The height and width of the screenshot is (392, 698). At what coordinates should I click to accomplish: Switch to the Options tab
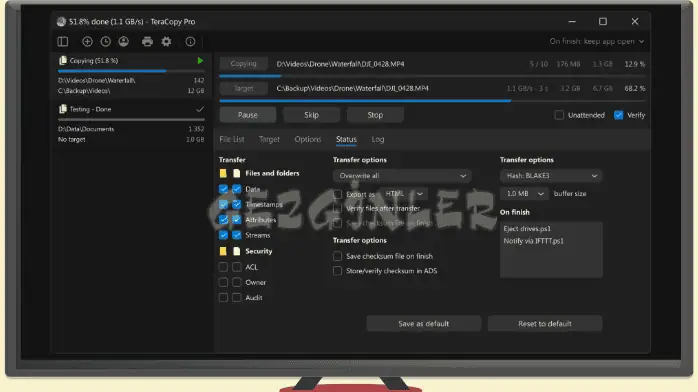308,139
